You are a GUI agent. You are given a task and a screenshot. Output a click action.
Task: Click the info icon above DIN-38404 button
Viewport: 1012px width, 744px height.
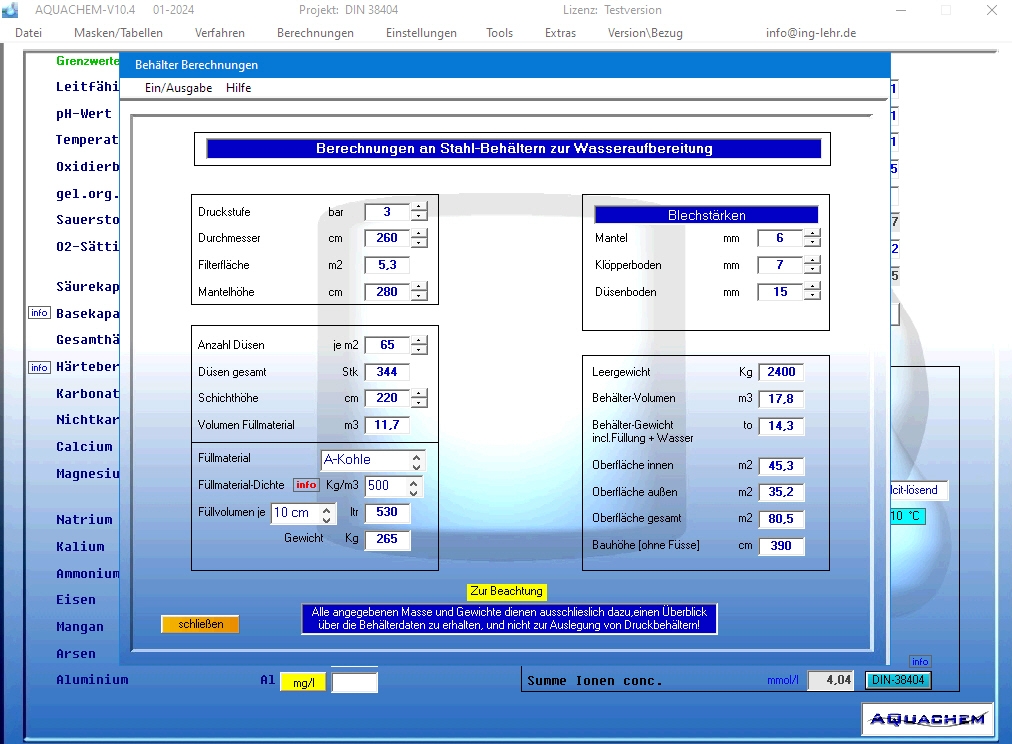920,661
